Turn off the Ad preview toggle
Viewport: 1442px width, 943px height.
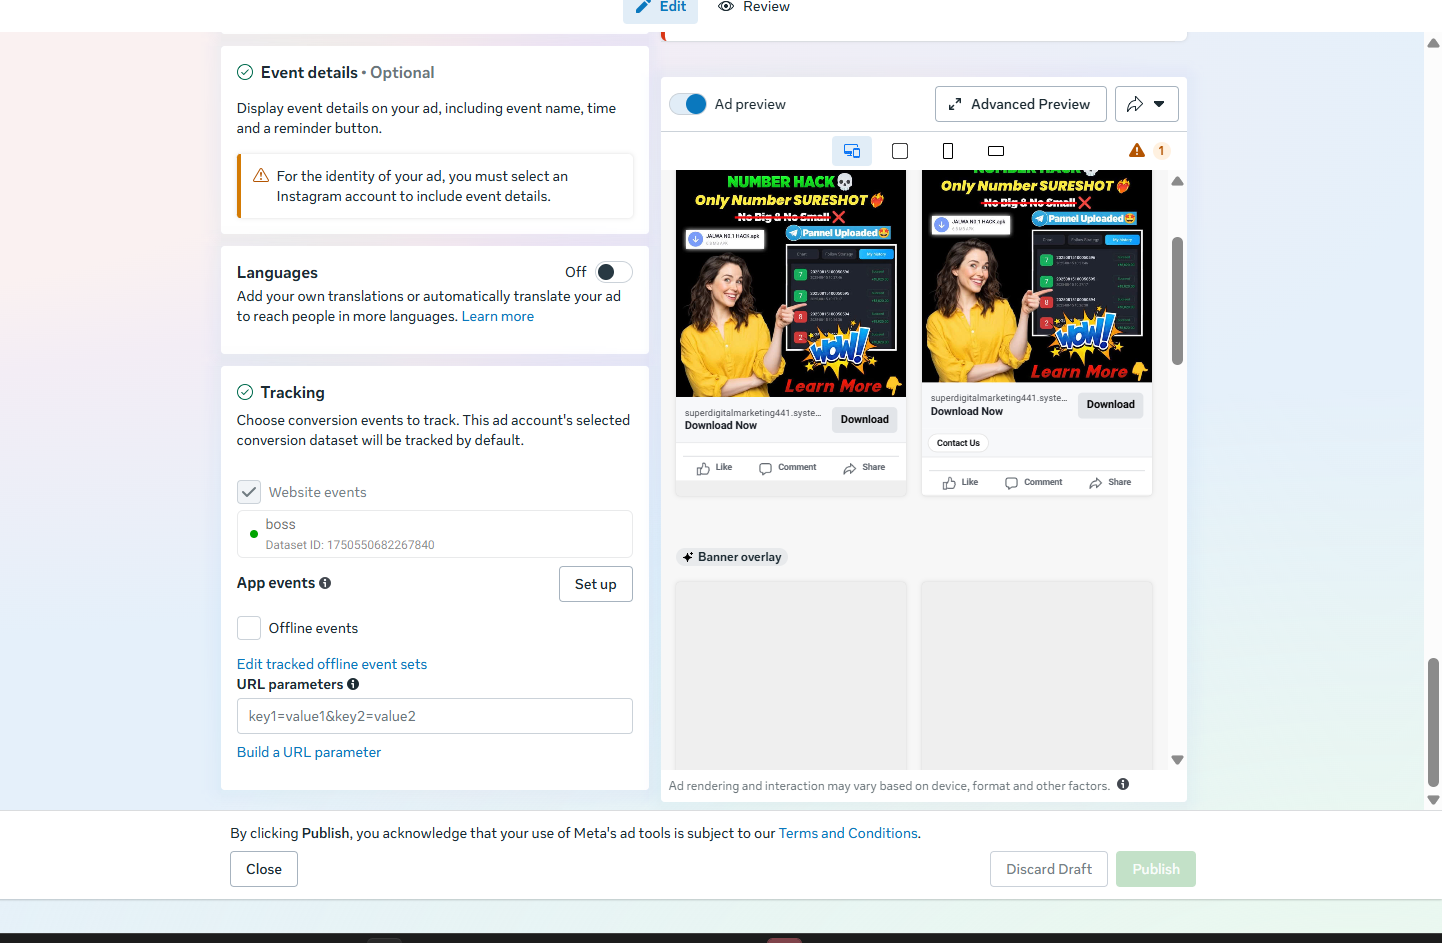[688, 104]
